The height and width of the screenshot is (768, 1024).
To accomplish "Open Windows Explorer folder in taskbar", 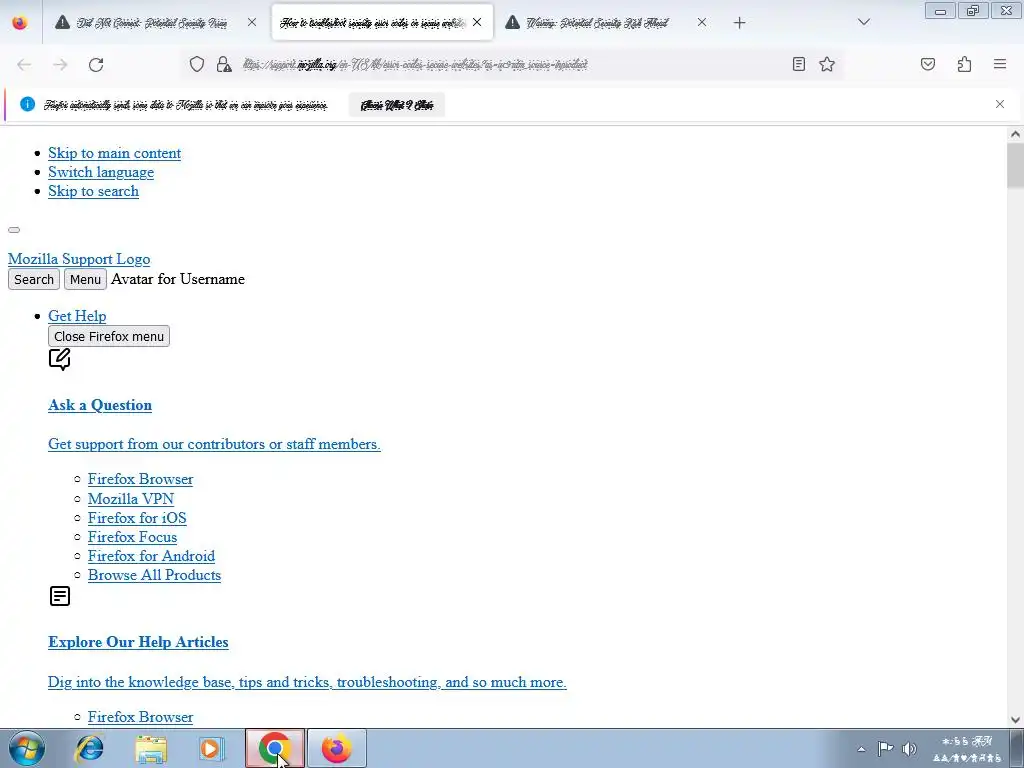I will (x=151, y=748).
